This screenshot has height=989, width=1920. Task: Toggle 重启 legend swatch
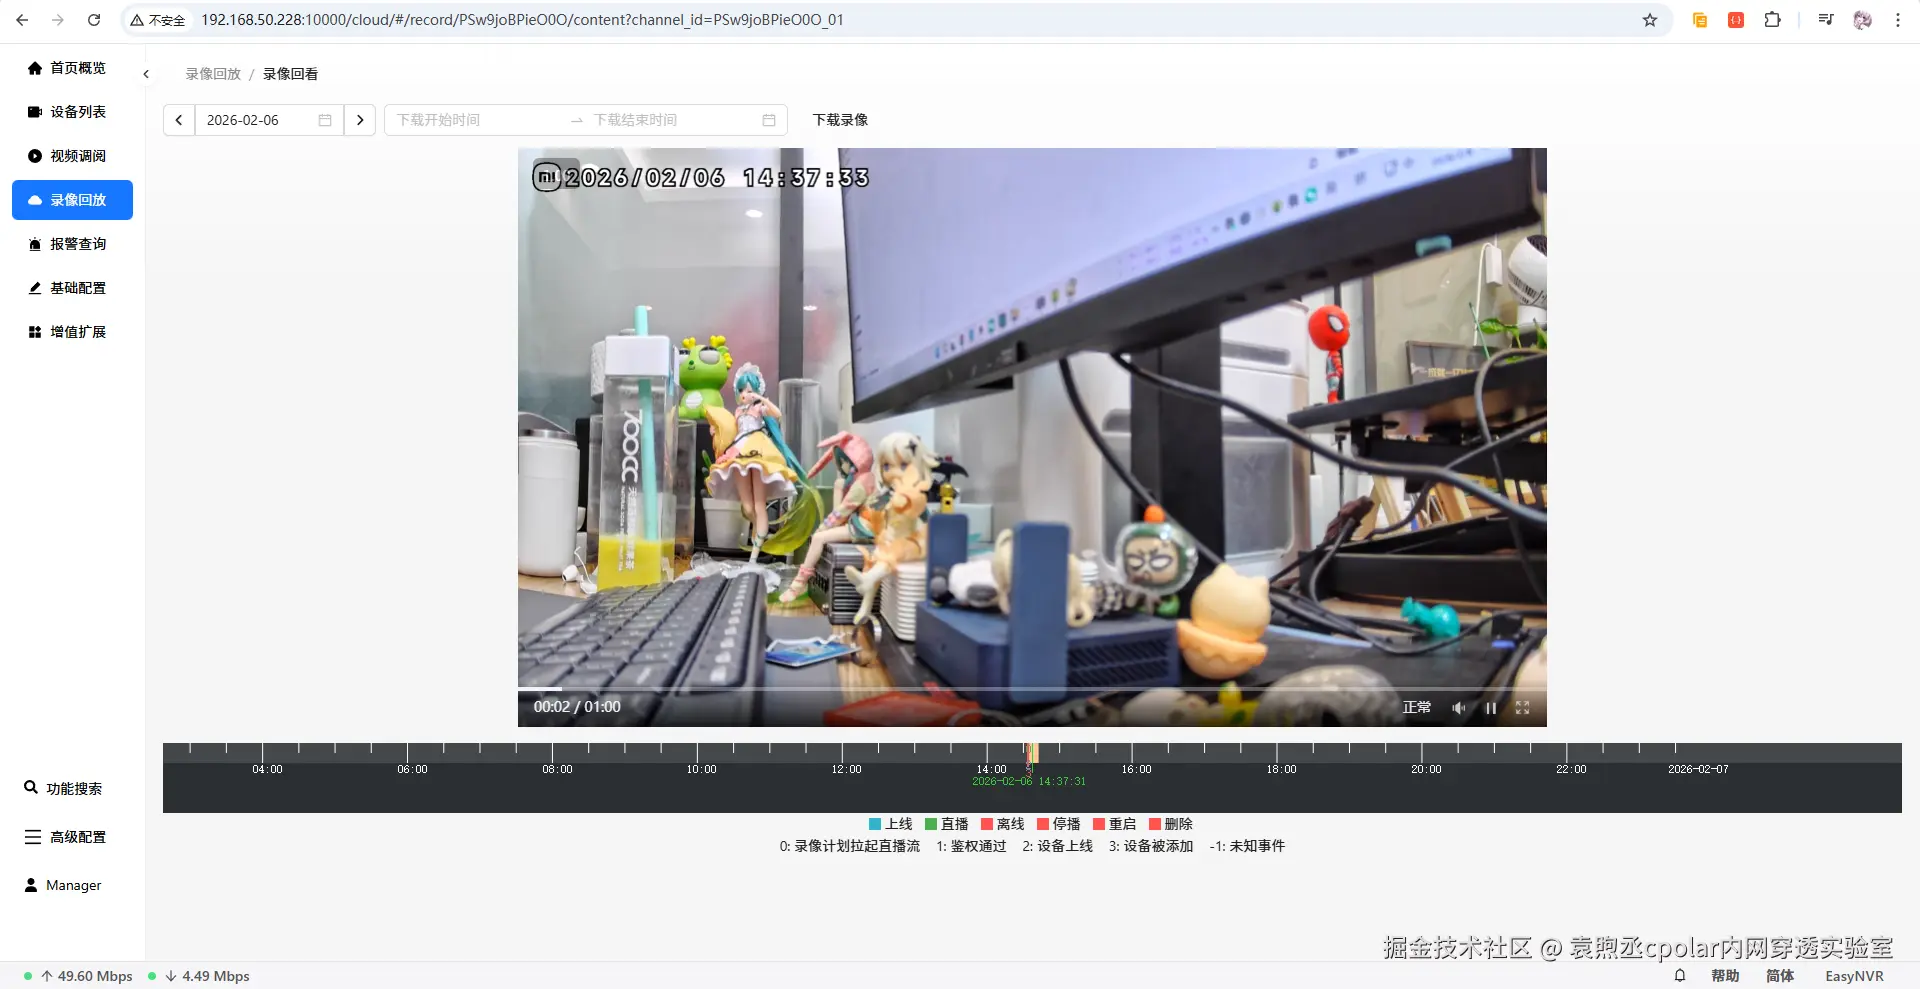point(1099,824)
